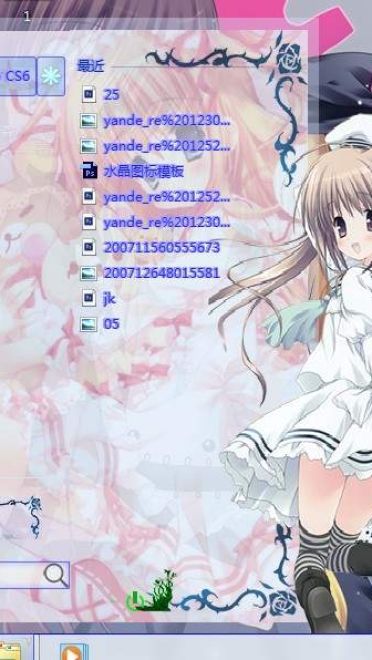372x660 pixels.
Task: Open yande_re%201252 entry with the document icon
Action: (155, 197)
